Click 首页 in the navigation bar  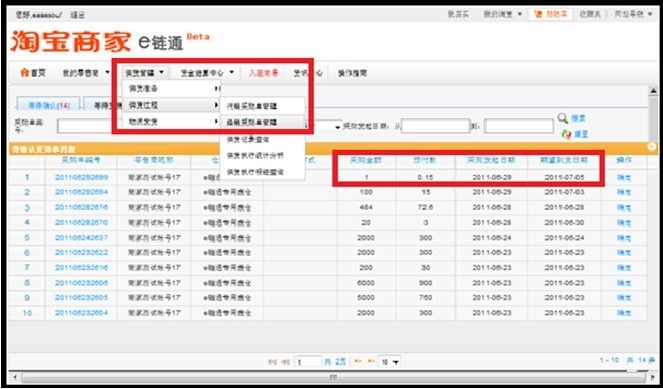pyautogui.click(x=38, y=73)
